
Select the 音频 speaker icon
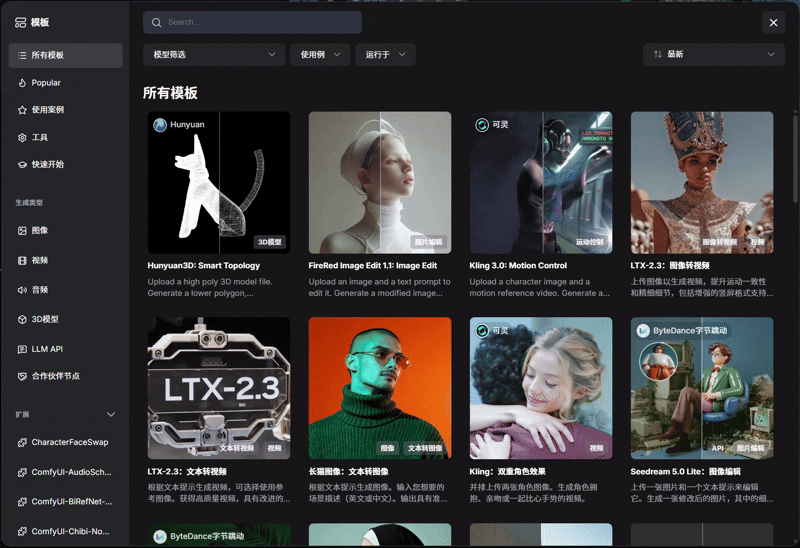[x=22, y=290]
